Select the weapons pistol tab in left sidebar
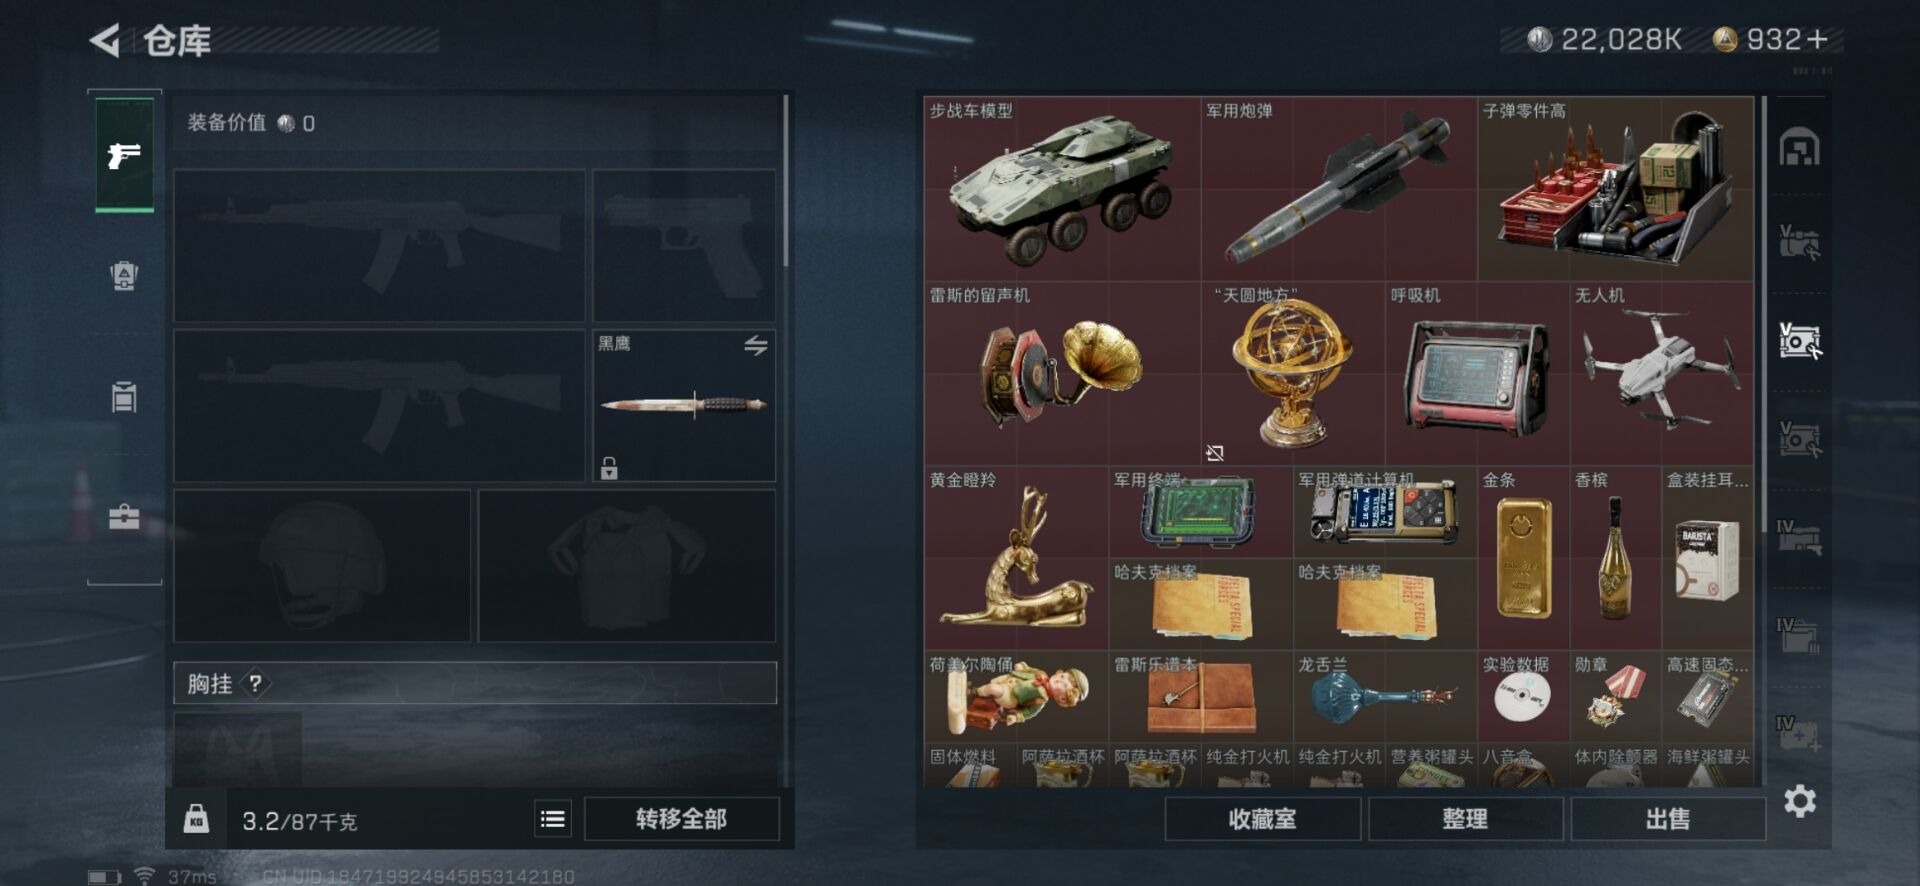 (124, 155)
